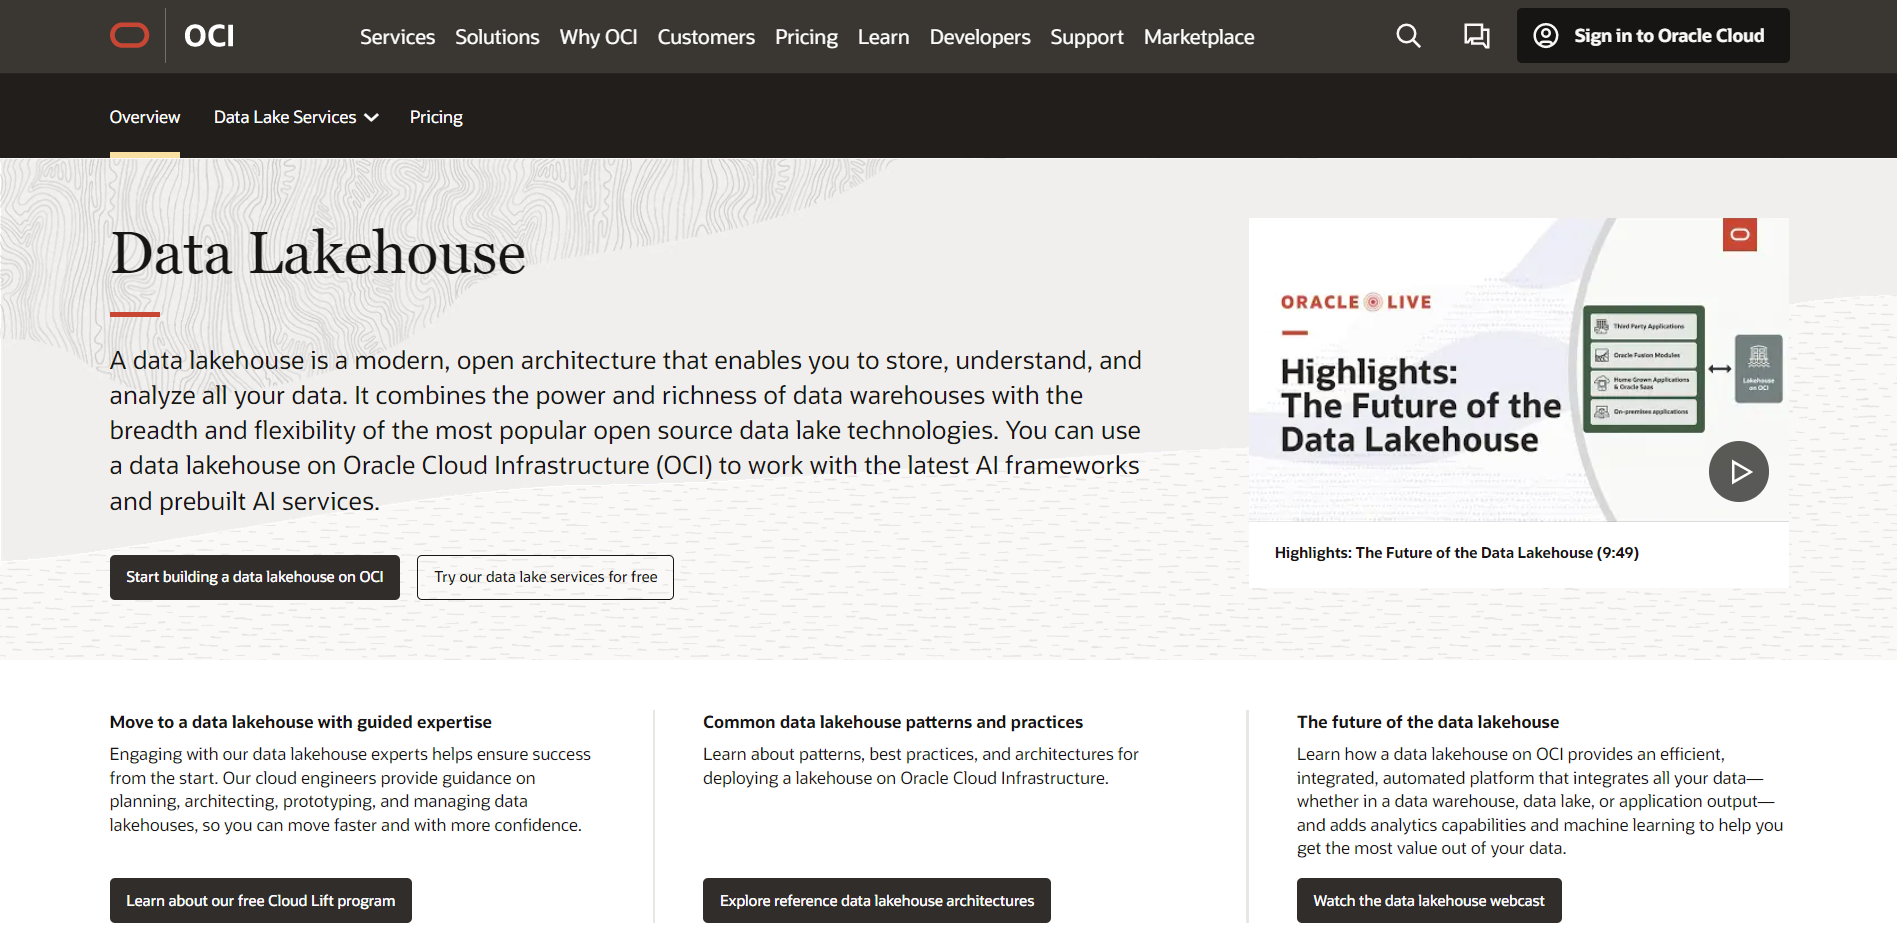Click the video caption Highlights (9:49)

pos(1456,553)
